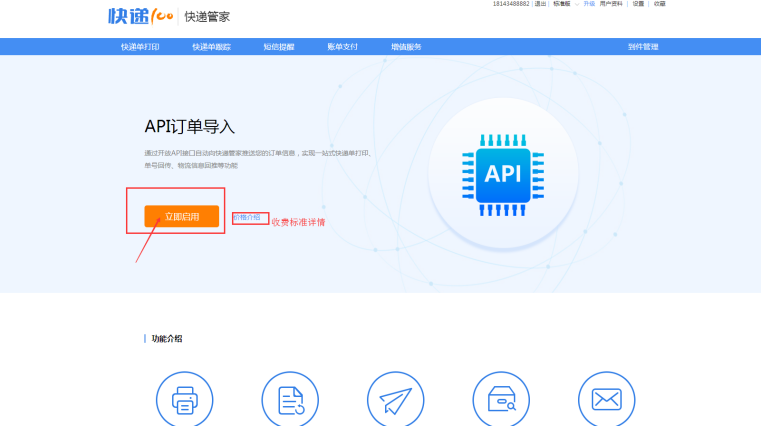Click the printer feature icon
This screenshot has height=426, width=762.
tap(185, 400)
